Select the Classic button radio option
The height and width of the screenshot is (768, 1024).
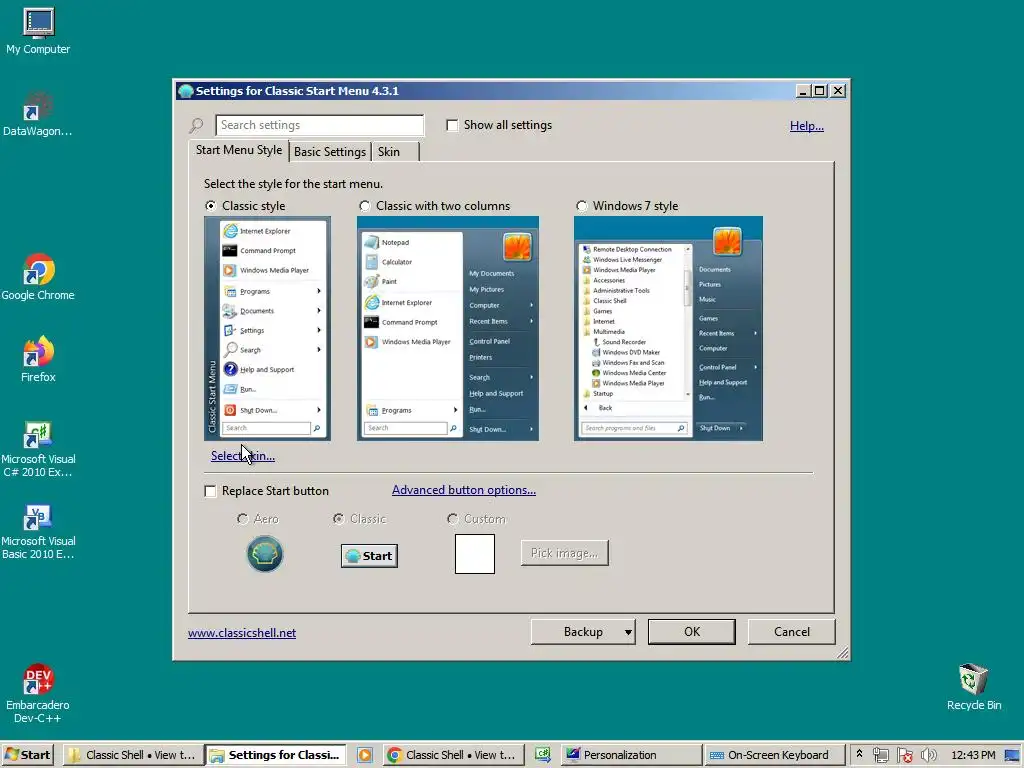[x=338, y=519]
